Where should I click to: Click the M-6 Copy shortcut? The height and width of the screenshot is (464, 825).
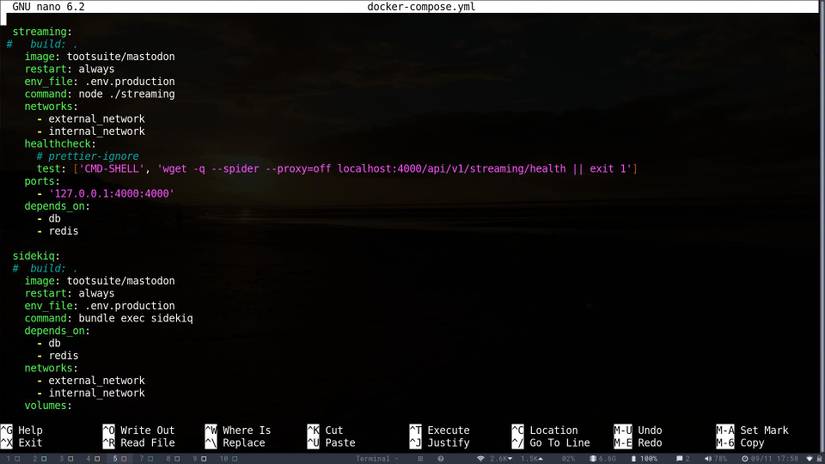(x=740, y=443)
